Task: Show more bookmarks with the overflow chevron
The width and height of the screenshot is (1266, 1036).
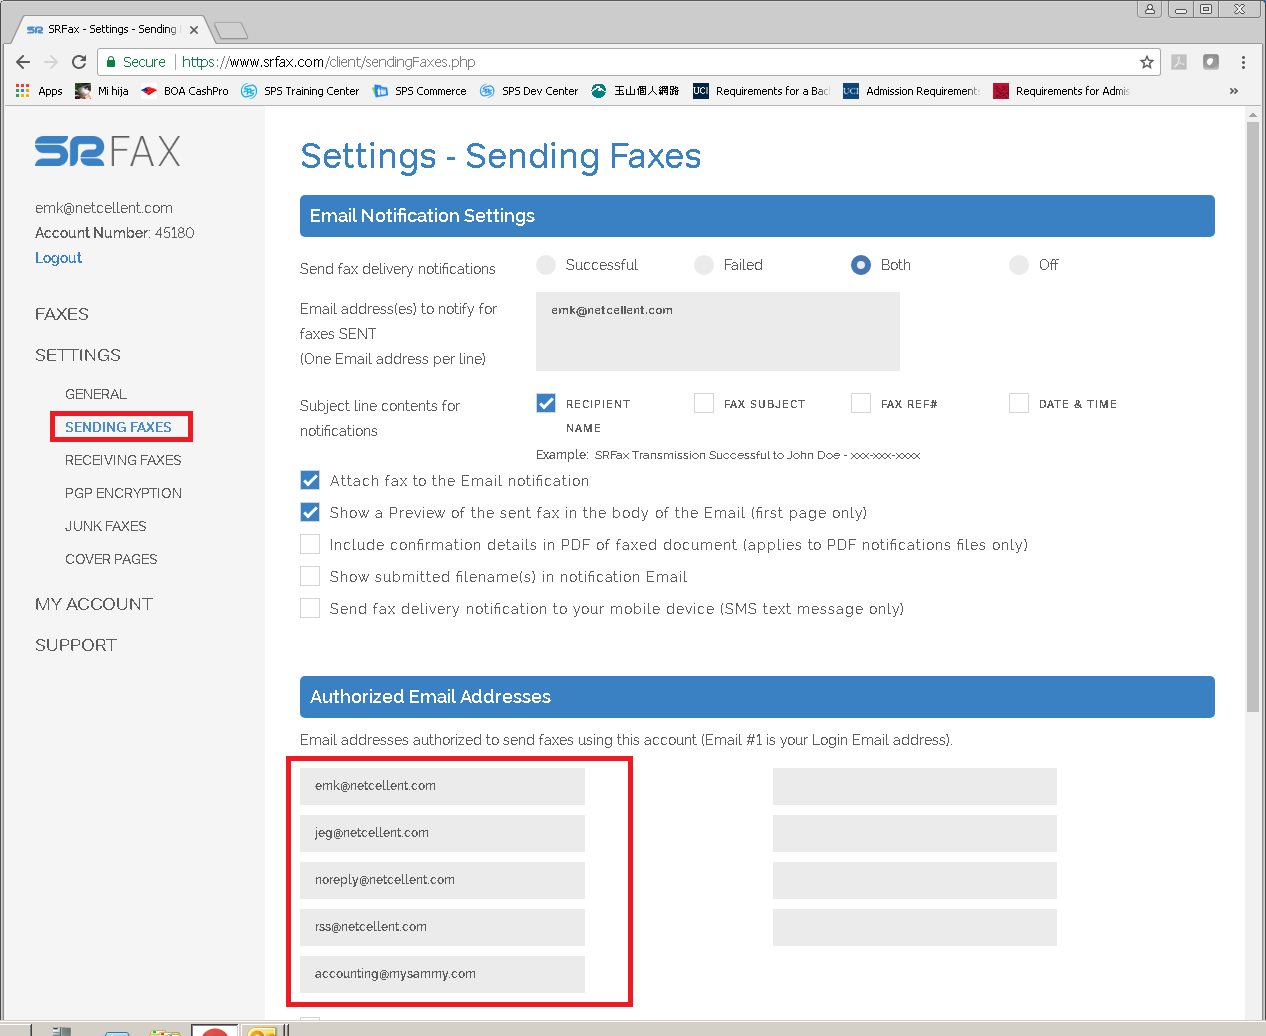Action: pyautogui.click(x=1234, y=91)
